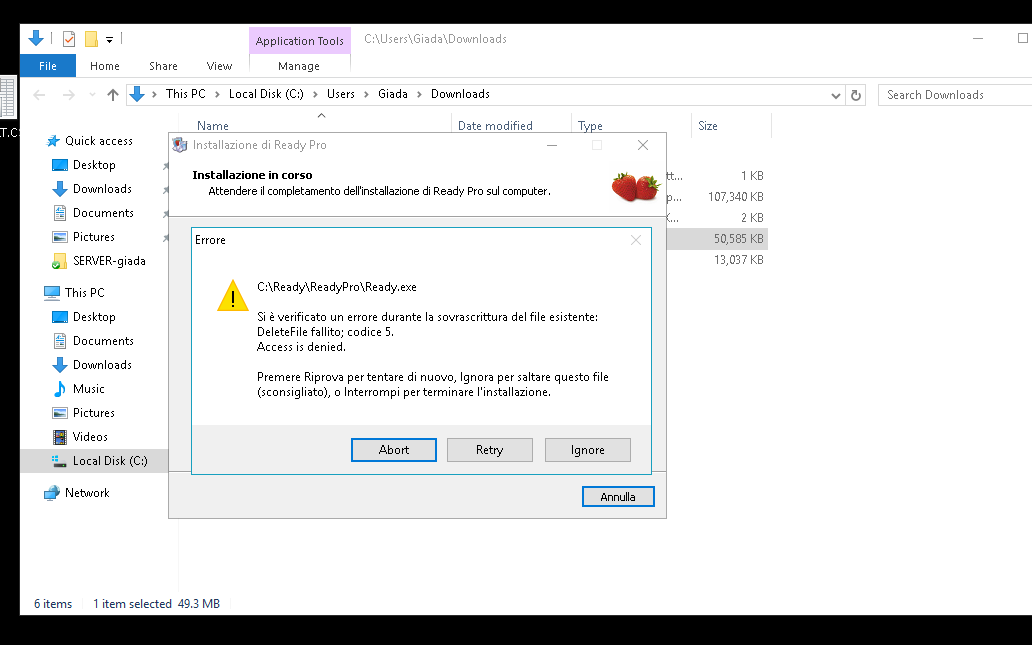Viewport: 1032px width, 645px height.
Task: Open Downloads under Quick access
Action: click(102, 189)
